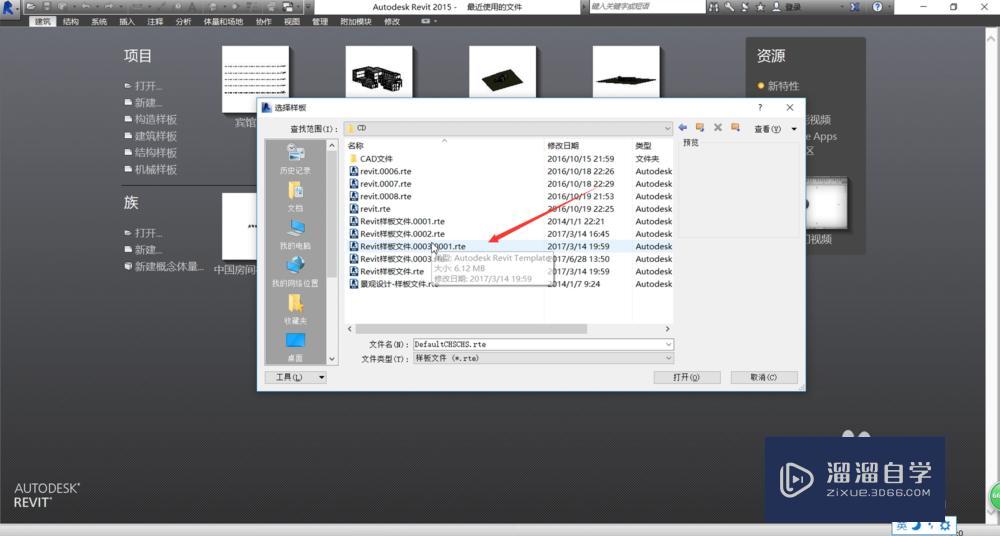Open the 3D building recent project thumbnail
The height and width of the screenshot is (536, 1000).
pos(378,71)
